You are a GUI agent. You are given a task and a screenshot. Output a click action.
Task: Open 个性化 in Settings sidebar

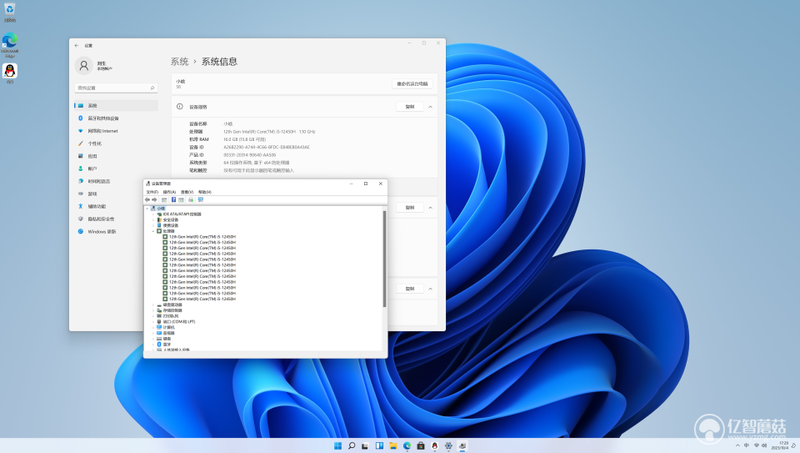[116, 143]
